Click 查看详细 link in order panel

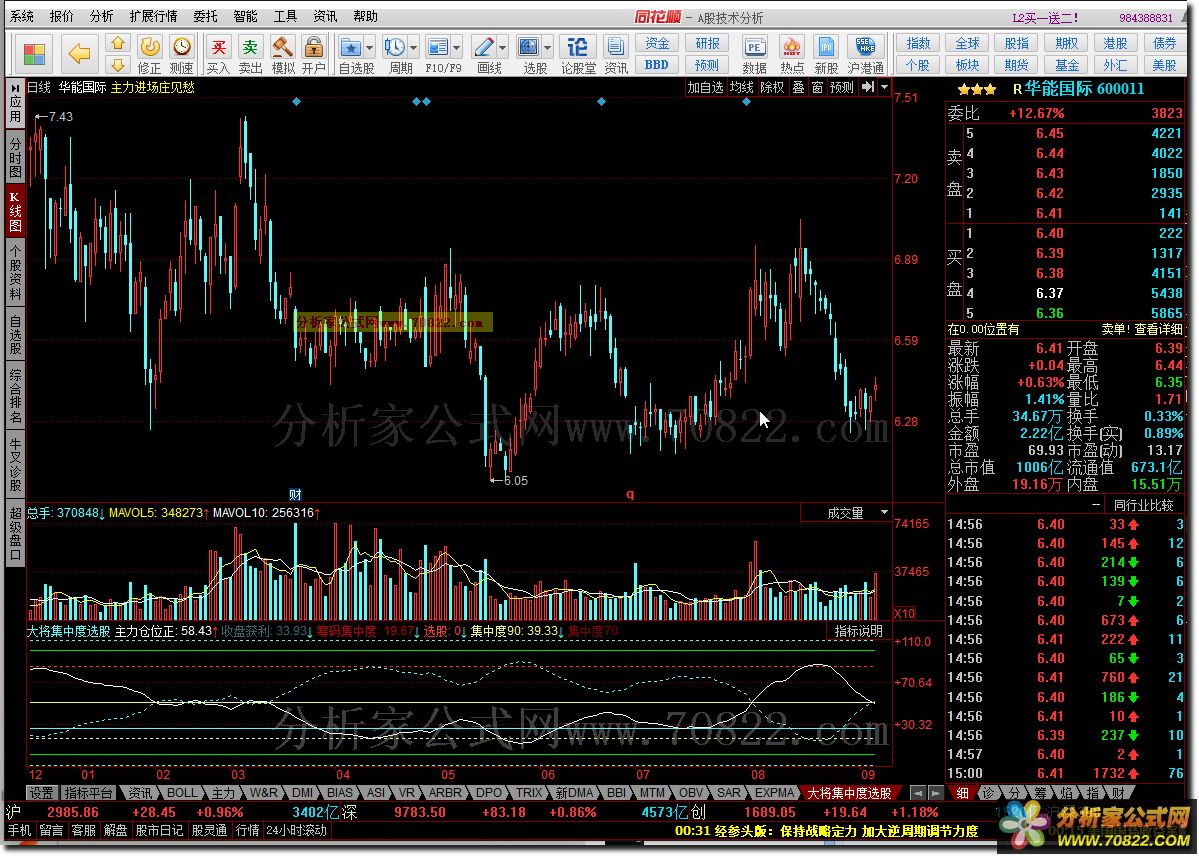coord(1158,329)
